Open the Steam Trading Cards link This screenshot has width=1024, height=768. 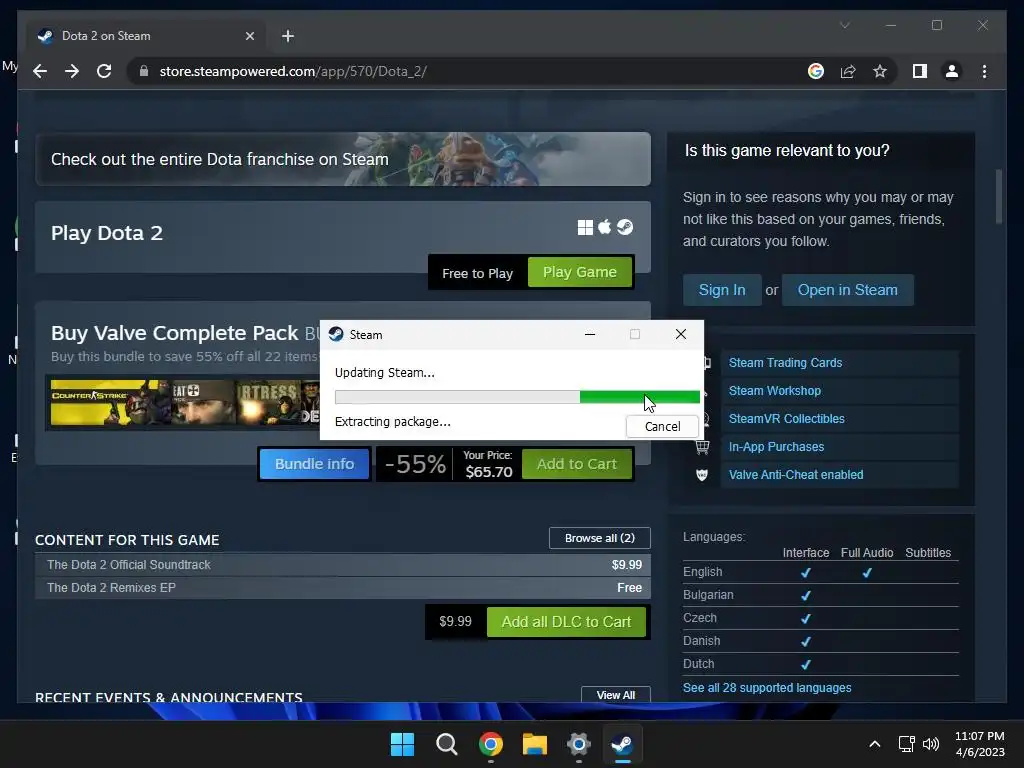point(785,362)
